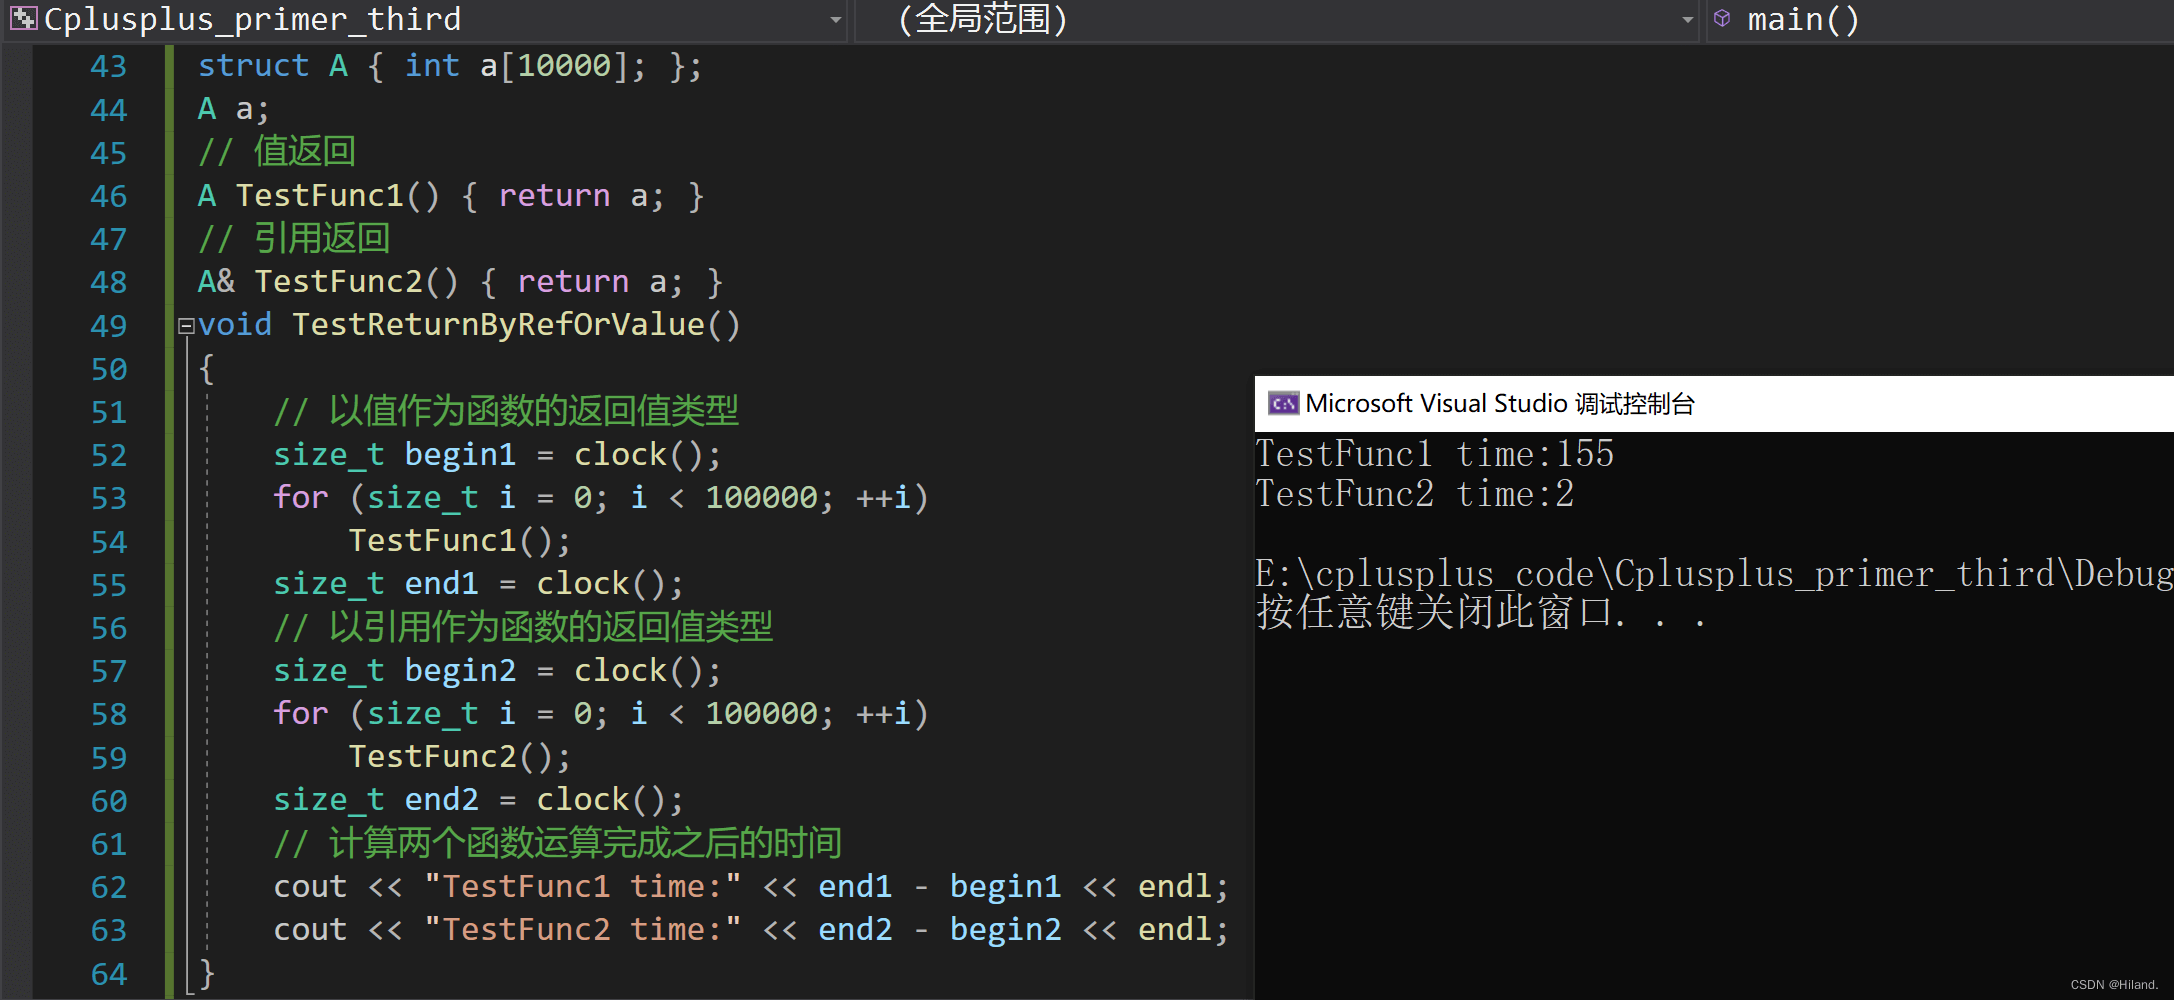Click line number 62 in the gutter
Image resolution: width=2174 pixels, height=1000 pixels.
pos(108,887)
